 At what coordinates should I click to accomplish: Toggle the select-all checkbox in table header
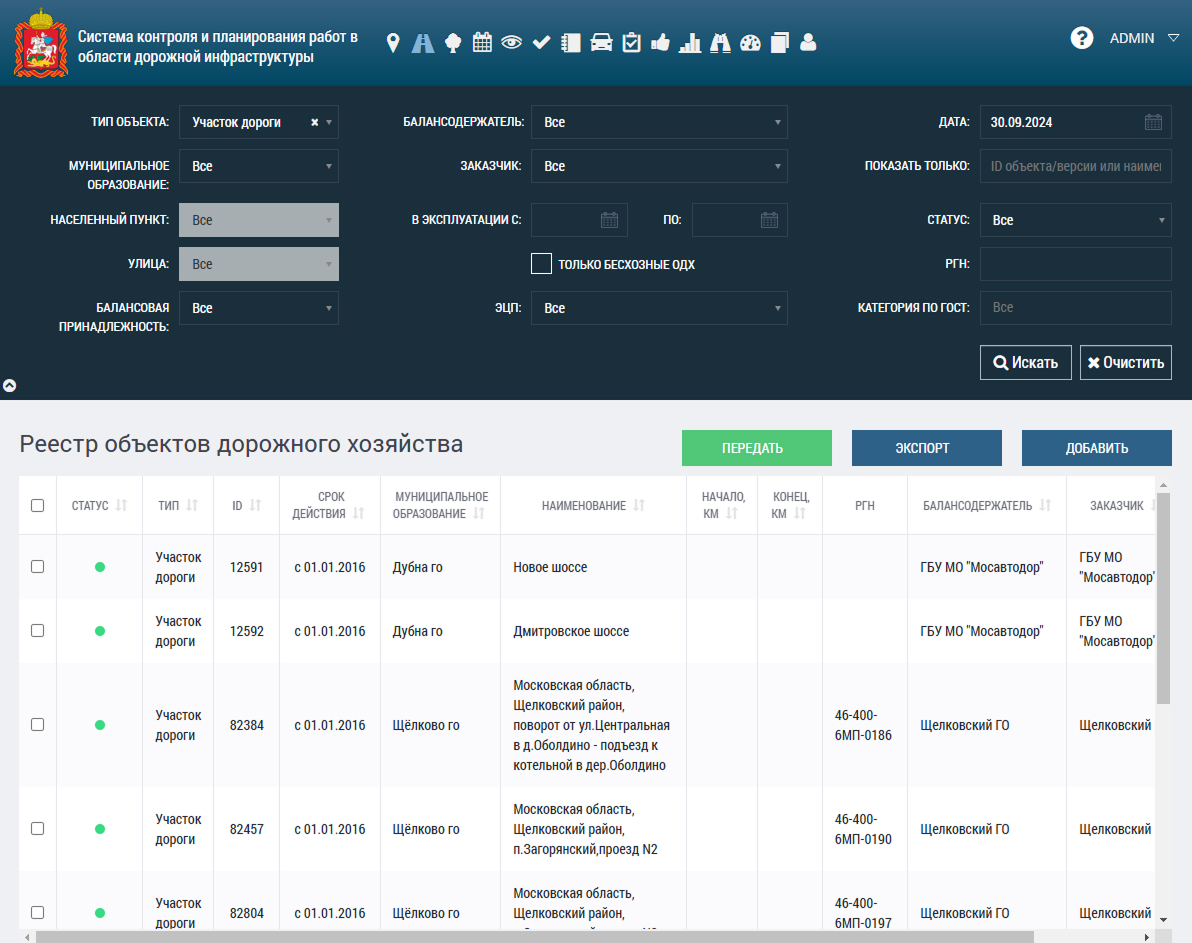(37, 506)
